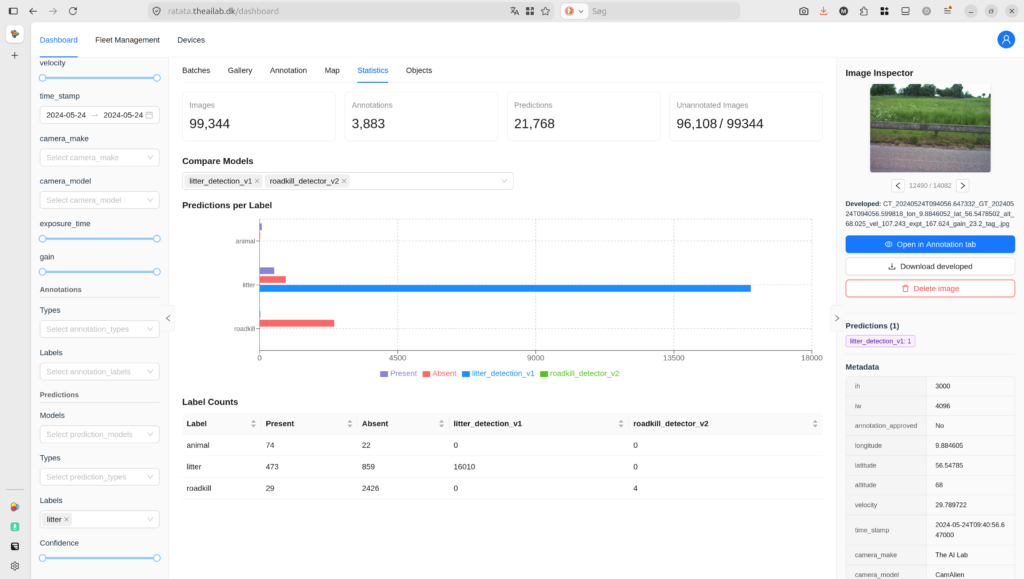Click the screenshot camera icon in toolbar
The width and height of the screenshot is (1024, 579).
(x=803, y=11)
